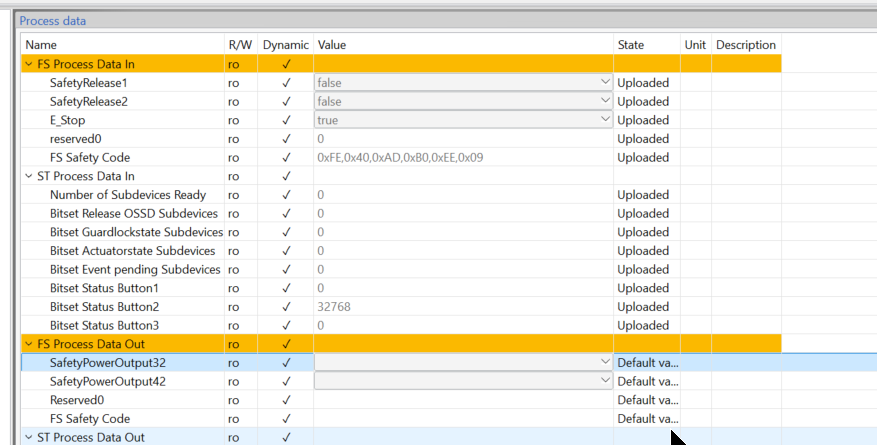The width and height of the screenshot is (877, 445).
Task: Click Default va... state of SafetyPowerOutput32
Action: tap(648, 362)
